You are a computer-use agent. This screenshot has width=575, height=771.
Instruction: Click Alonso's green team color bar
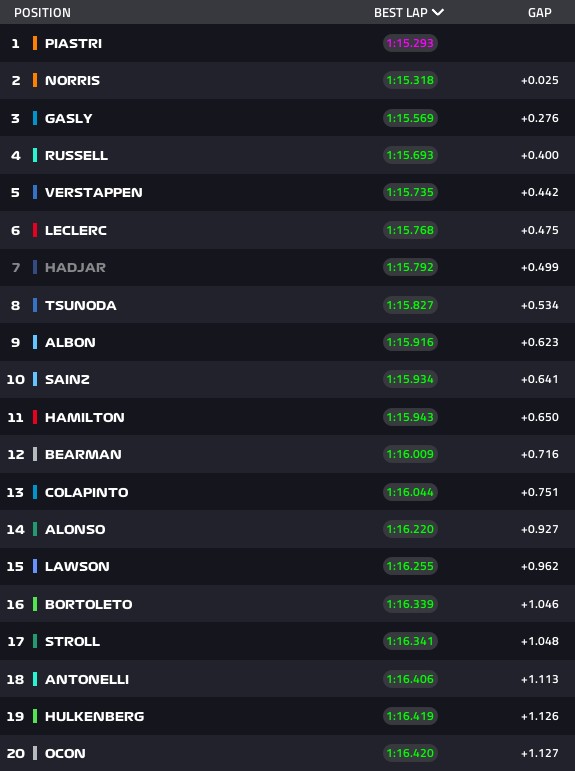click(x=35, y=530)
